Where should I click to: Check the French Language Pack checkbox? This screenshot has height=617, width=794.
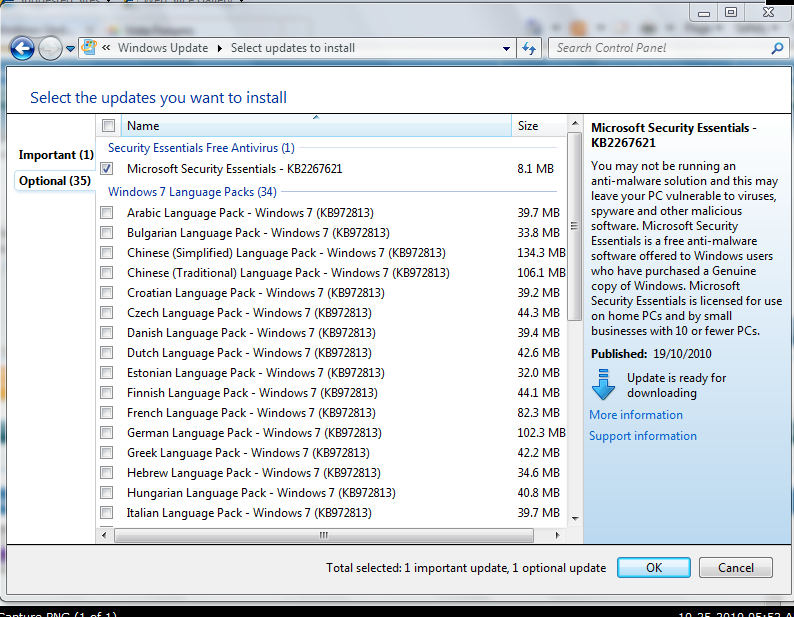[107, 412]
